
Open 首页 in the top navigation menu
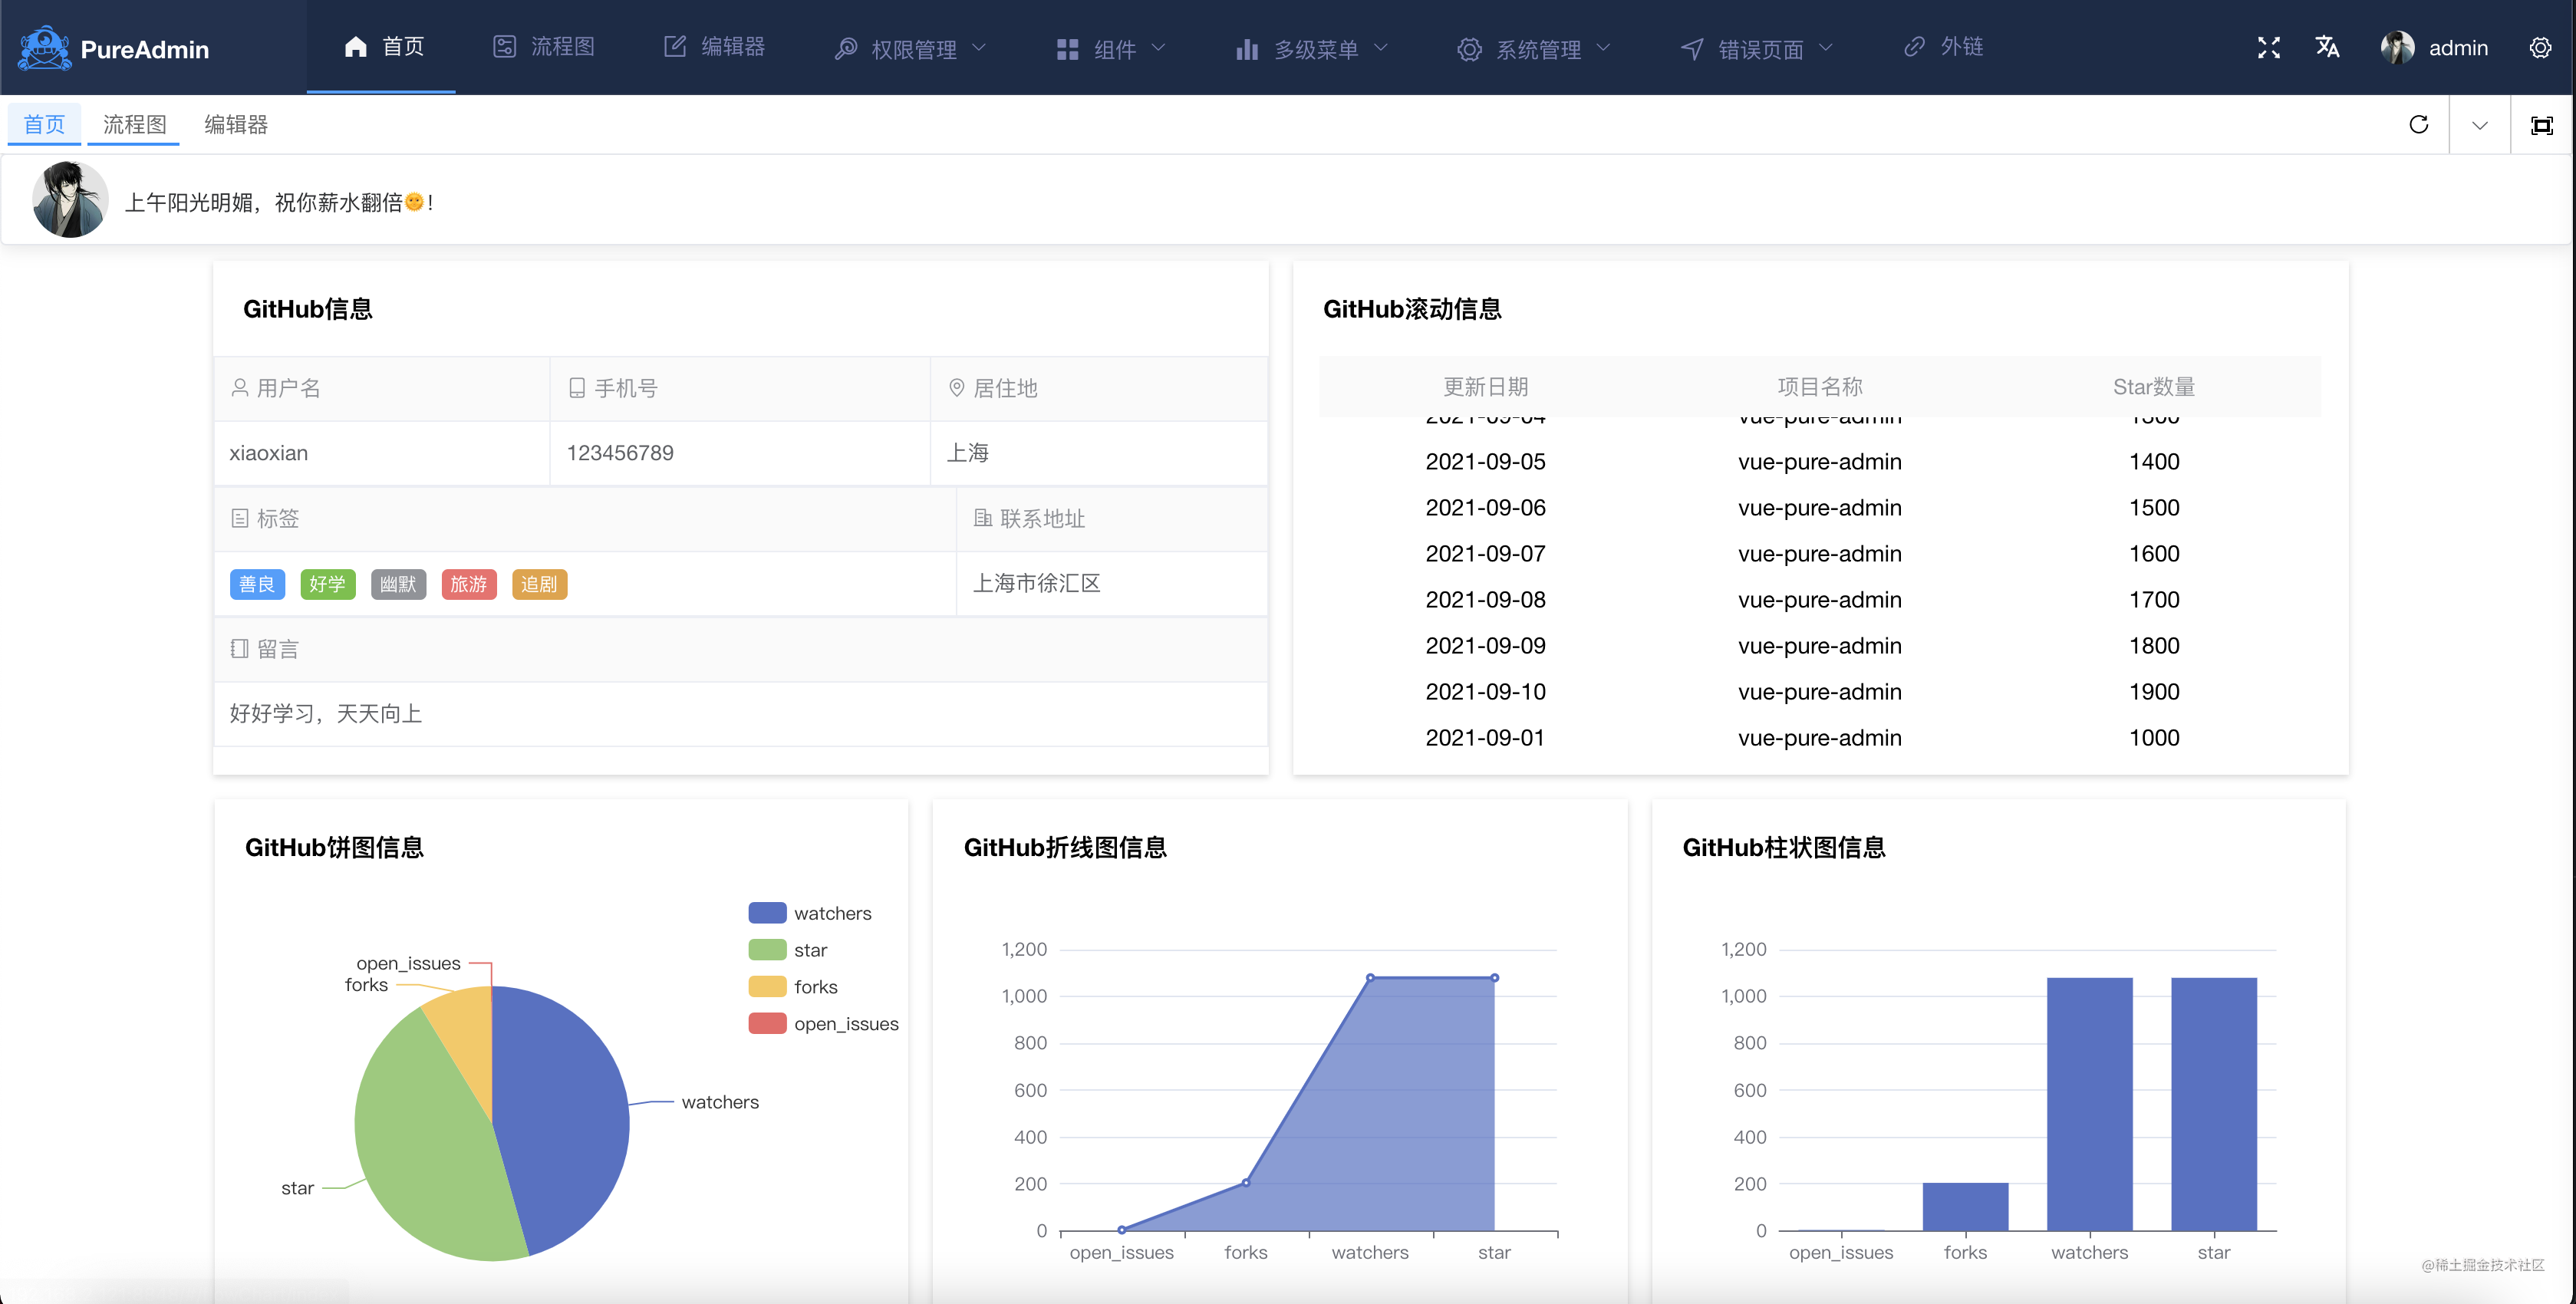point(381,47)
